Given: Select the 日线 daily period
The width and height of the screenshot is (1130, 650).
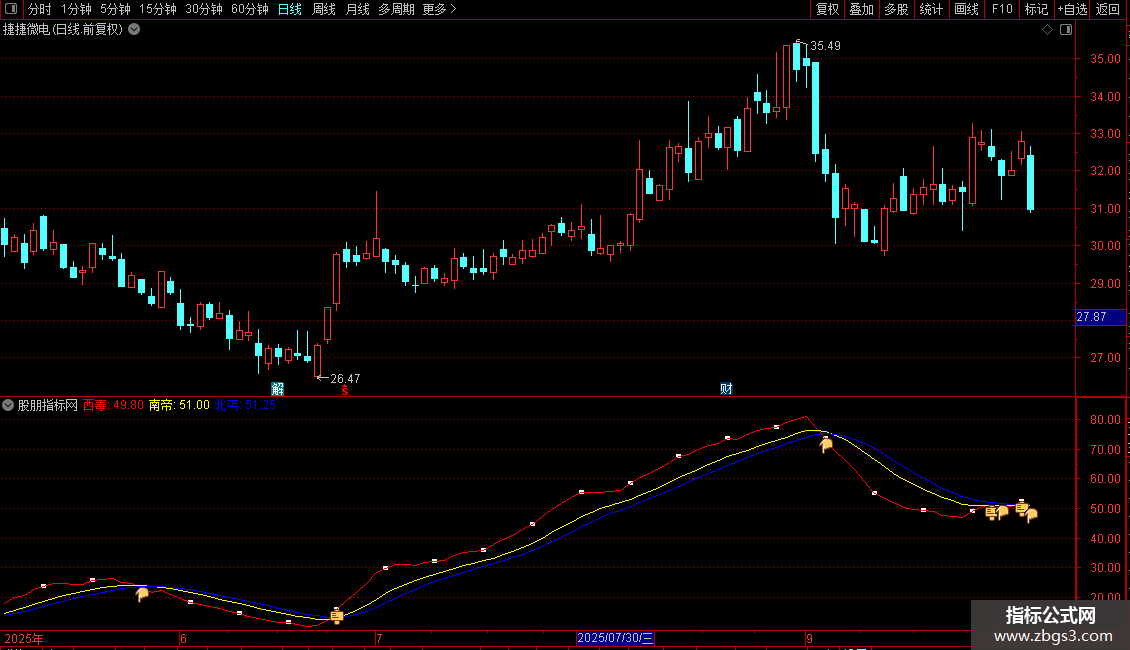Looking at the screenshot, I should tap(290, 9).
